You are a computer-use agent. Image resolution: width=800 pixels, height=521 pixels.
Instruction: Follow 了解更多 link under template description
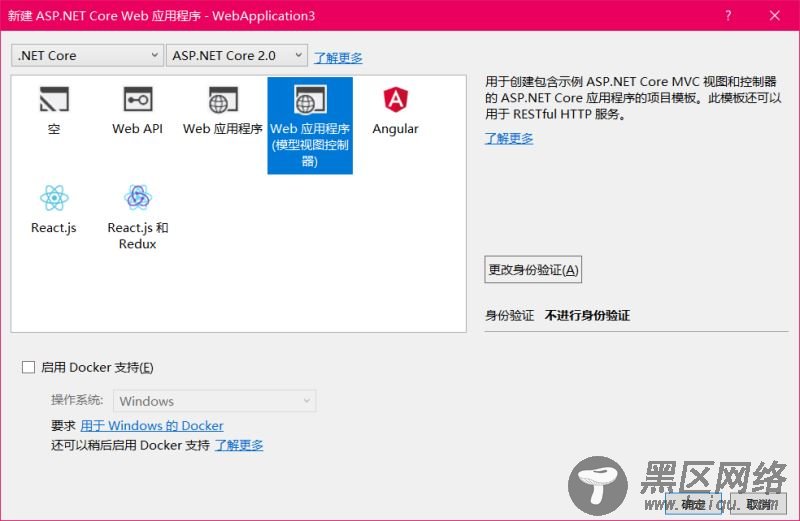509,138
